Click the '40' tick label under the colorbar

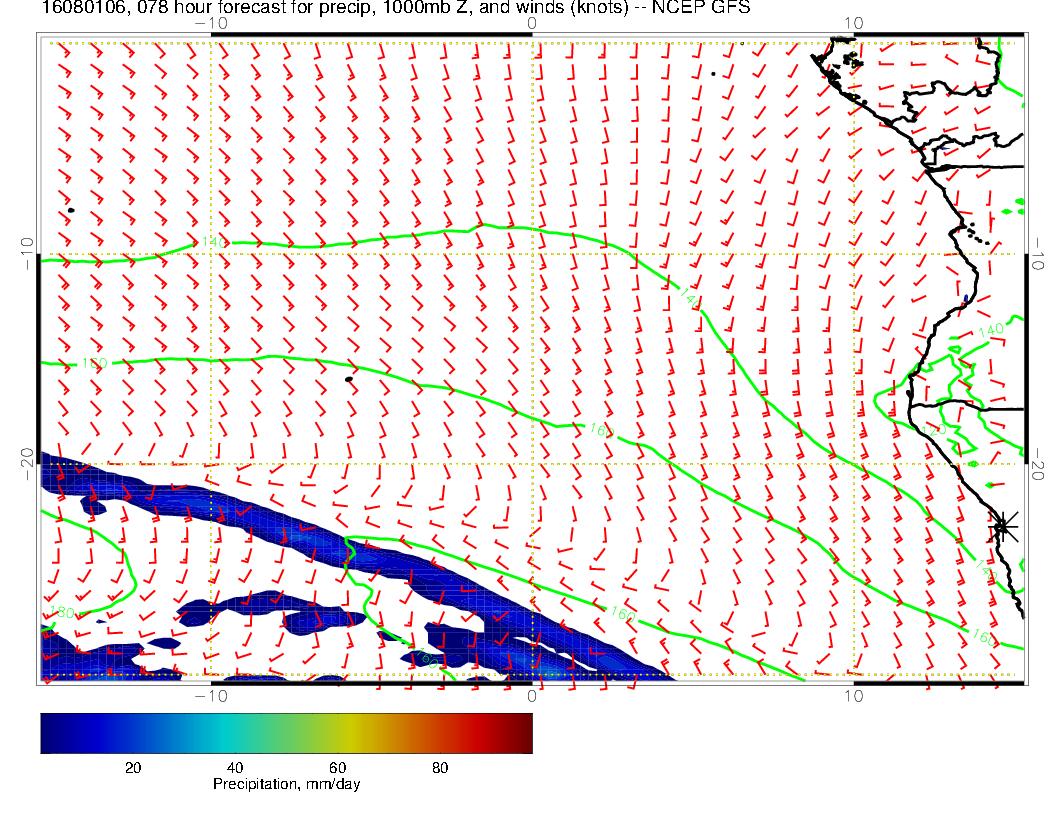click(234, 768)
